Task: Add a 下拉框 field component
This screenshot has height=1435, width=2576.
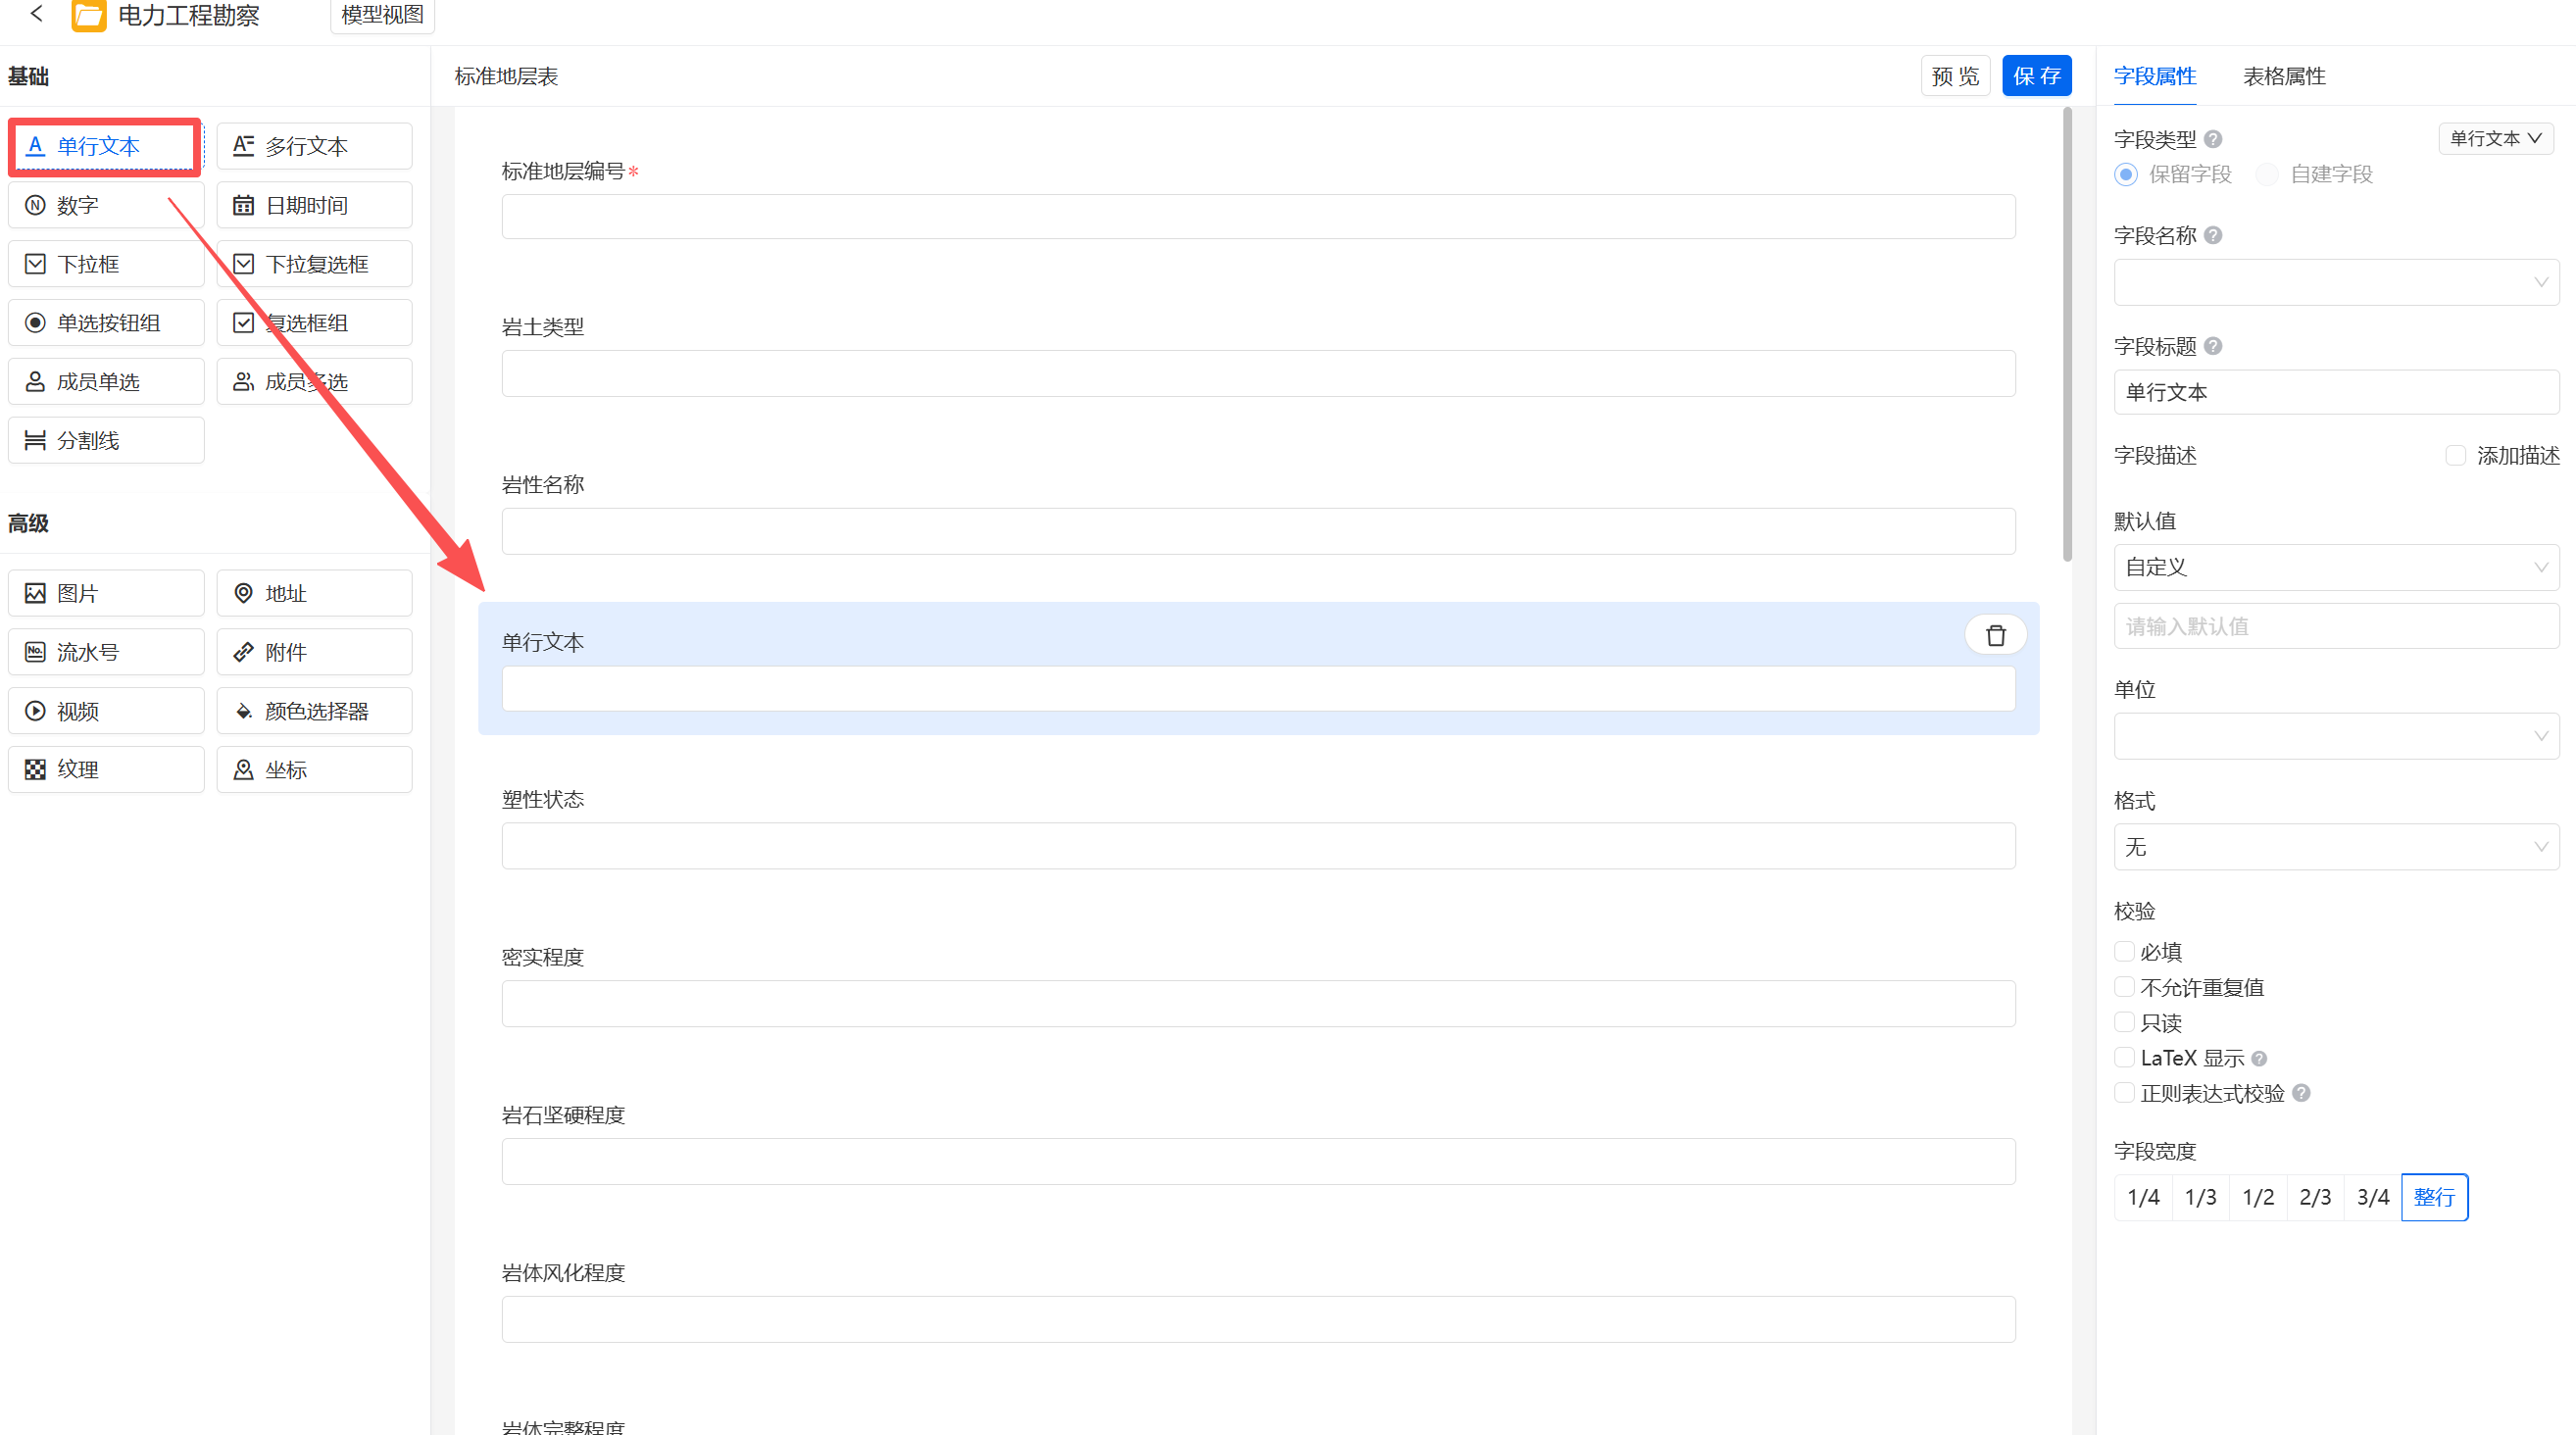Action: [x=106, y=264]
